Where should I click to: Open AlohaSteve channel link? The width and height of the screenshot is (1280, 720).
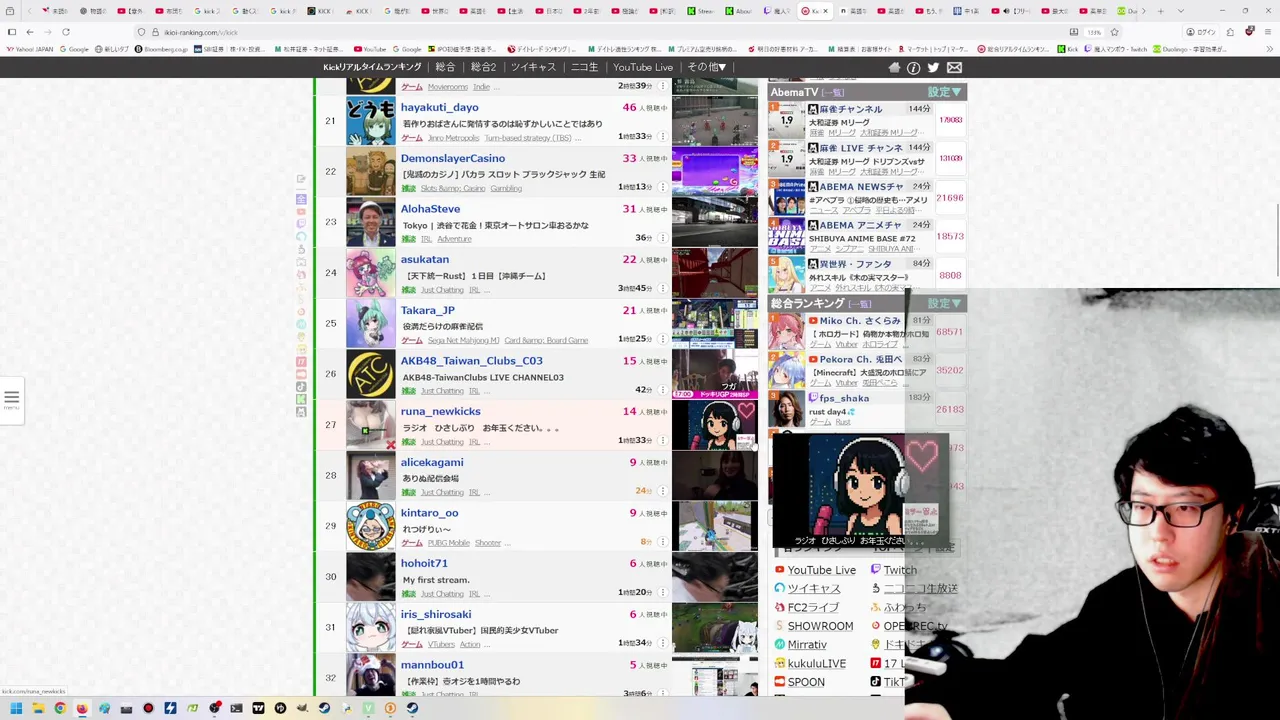click(x=430, y=209)
